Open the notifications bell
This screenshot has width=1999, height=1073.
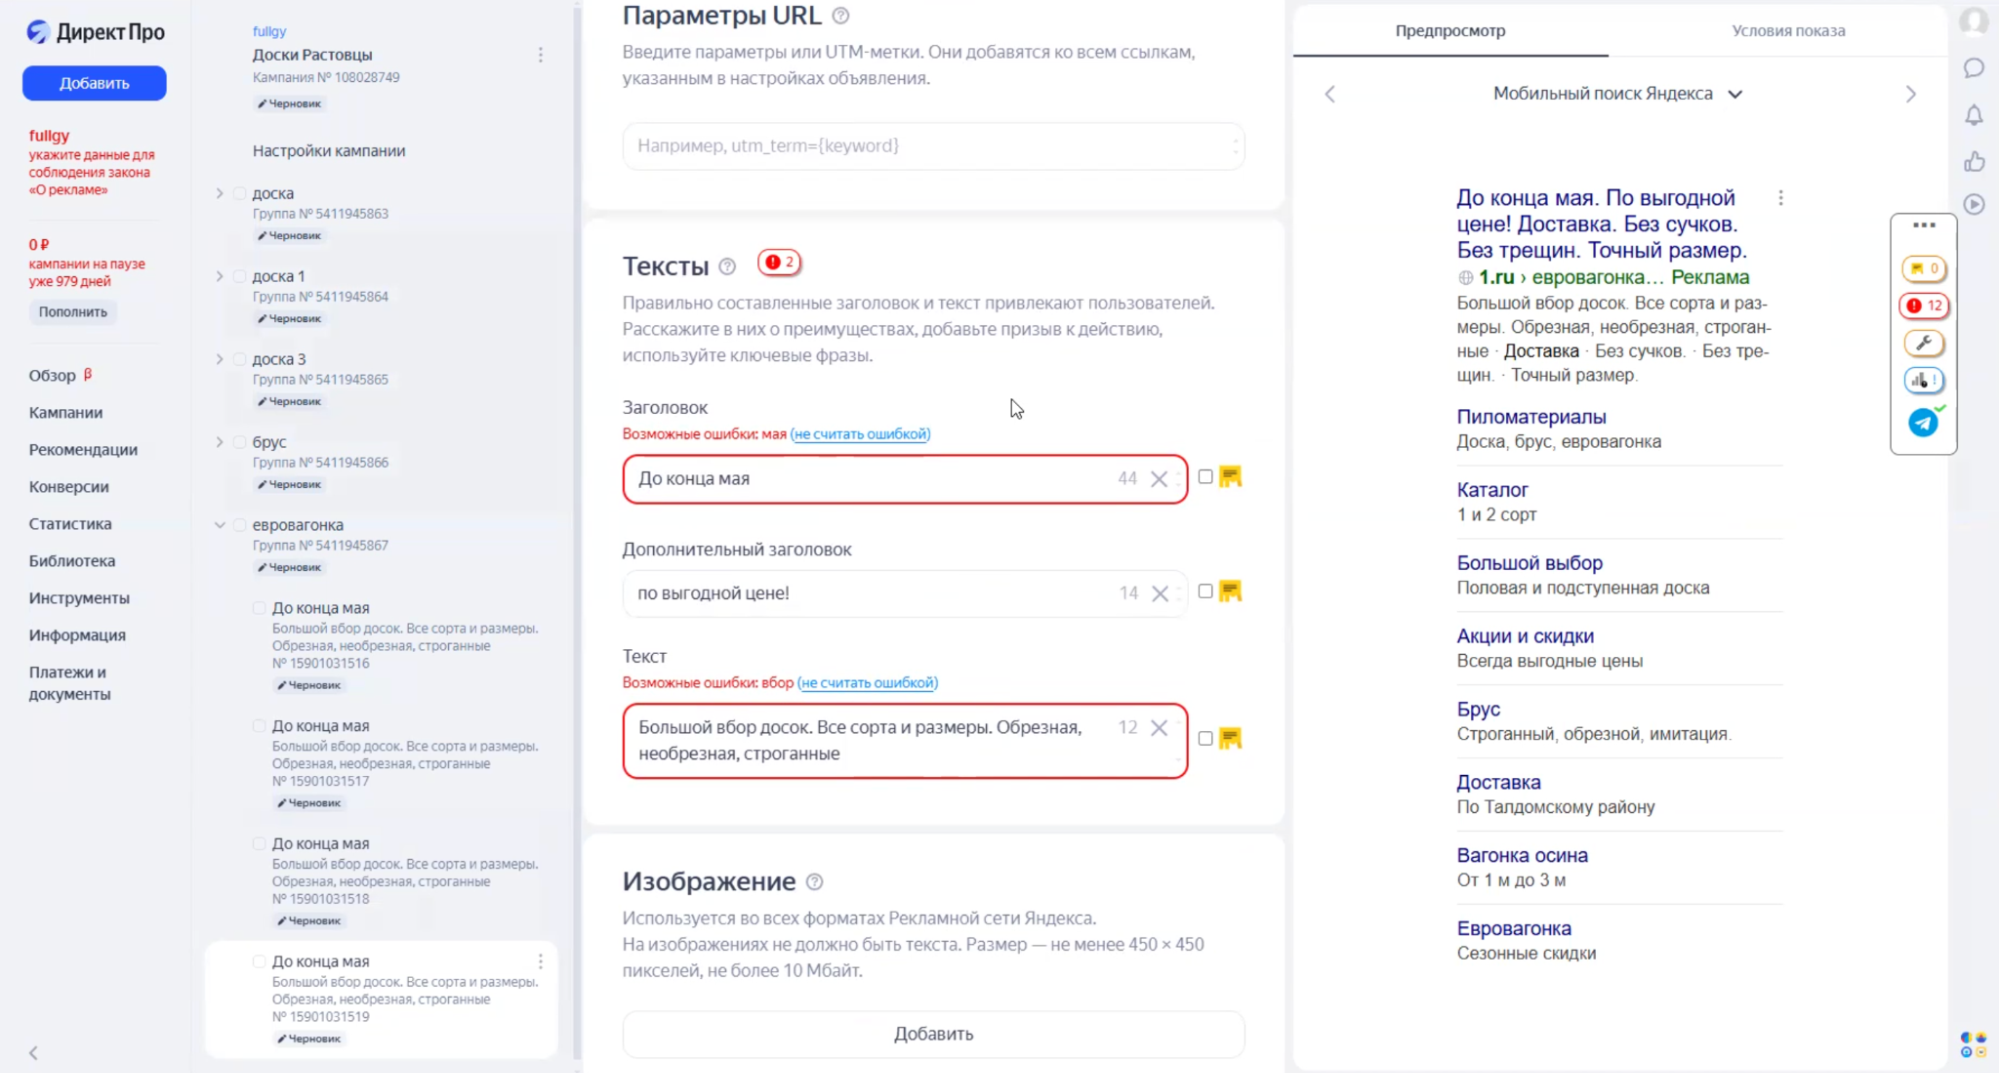click(x=1974, y=115)
